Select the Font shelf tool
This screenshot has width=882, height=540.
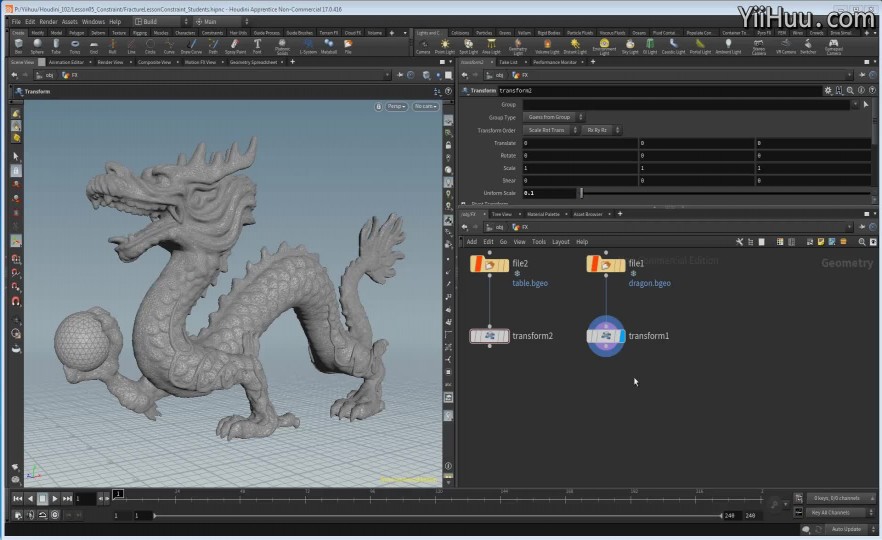[x=257, y=46]
